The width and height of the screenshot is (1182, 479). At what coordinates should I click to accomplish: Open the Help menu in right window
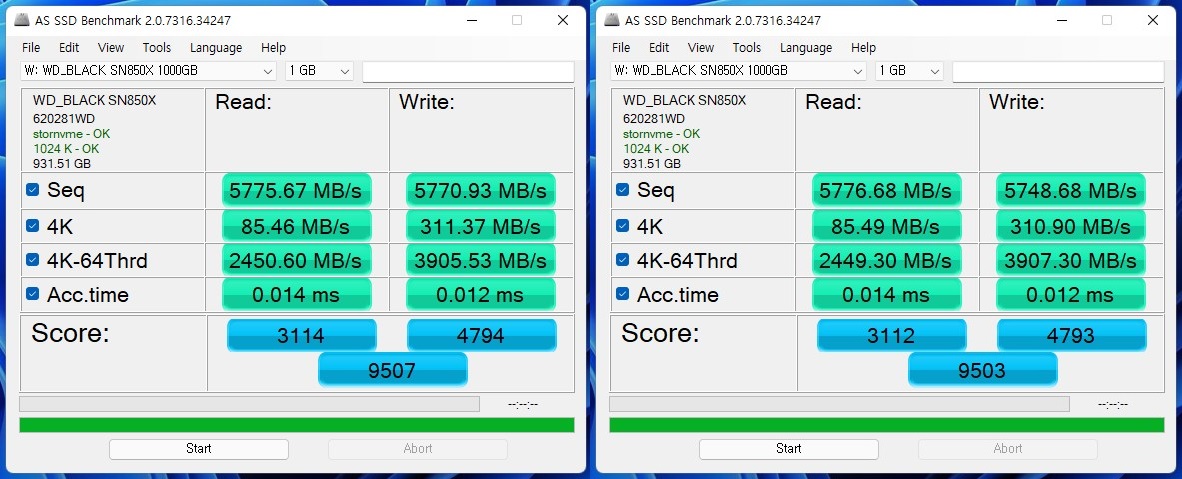click(864, 48)
